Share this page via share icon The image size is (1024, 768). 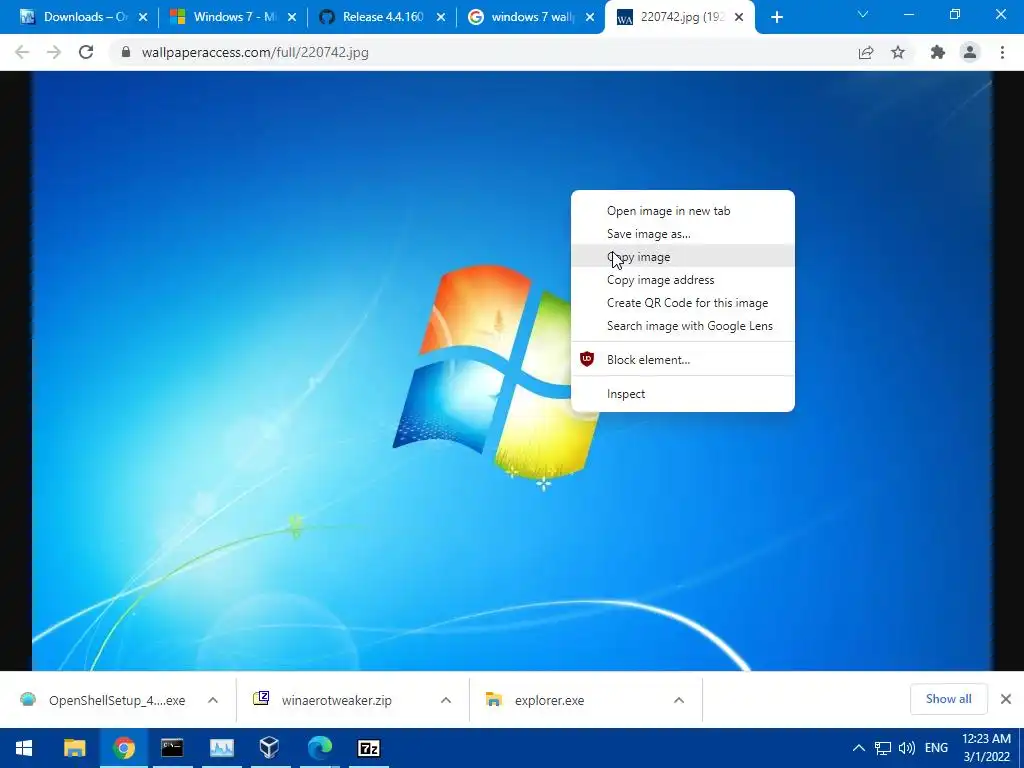(x=866, y=52)
